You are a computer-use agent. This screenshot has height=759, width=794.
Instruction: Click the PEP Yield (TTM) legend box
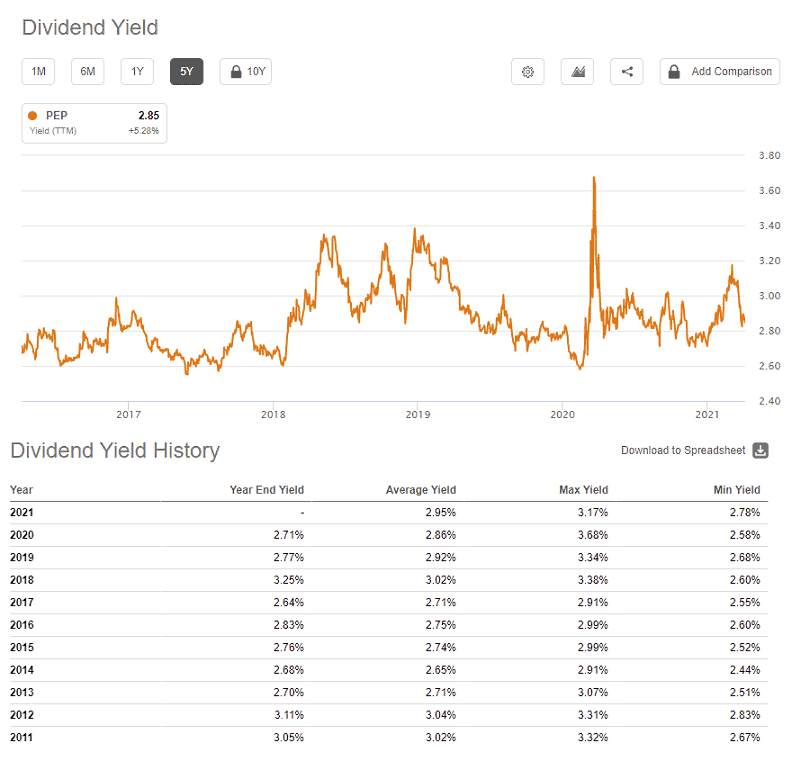click(x=95, y=123)
